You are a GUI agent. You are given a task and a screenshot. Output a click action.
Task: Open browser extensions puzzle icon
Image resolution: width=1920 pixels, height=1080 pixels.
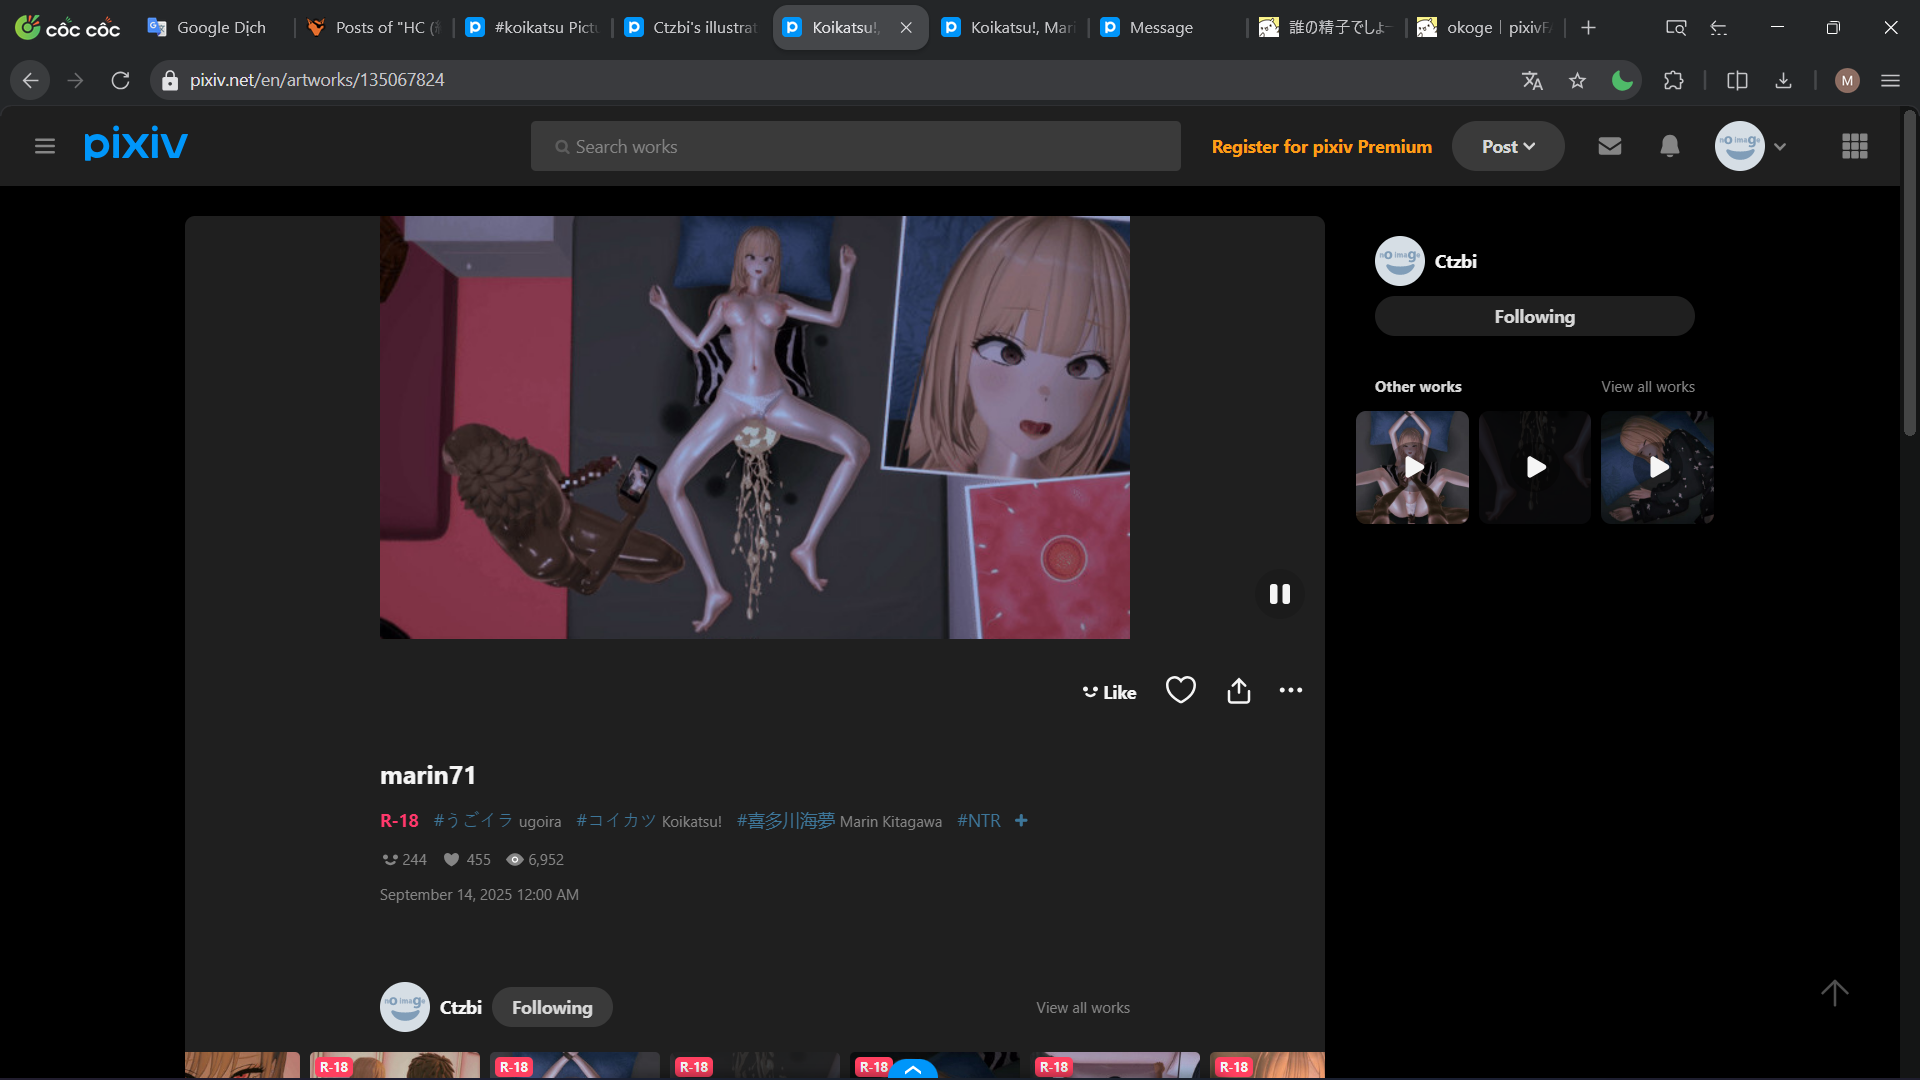coord(1674,80)
